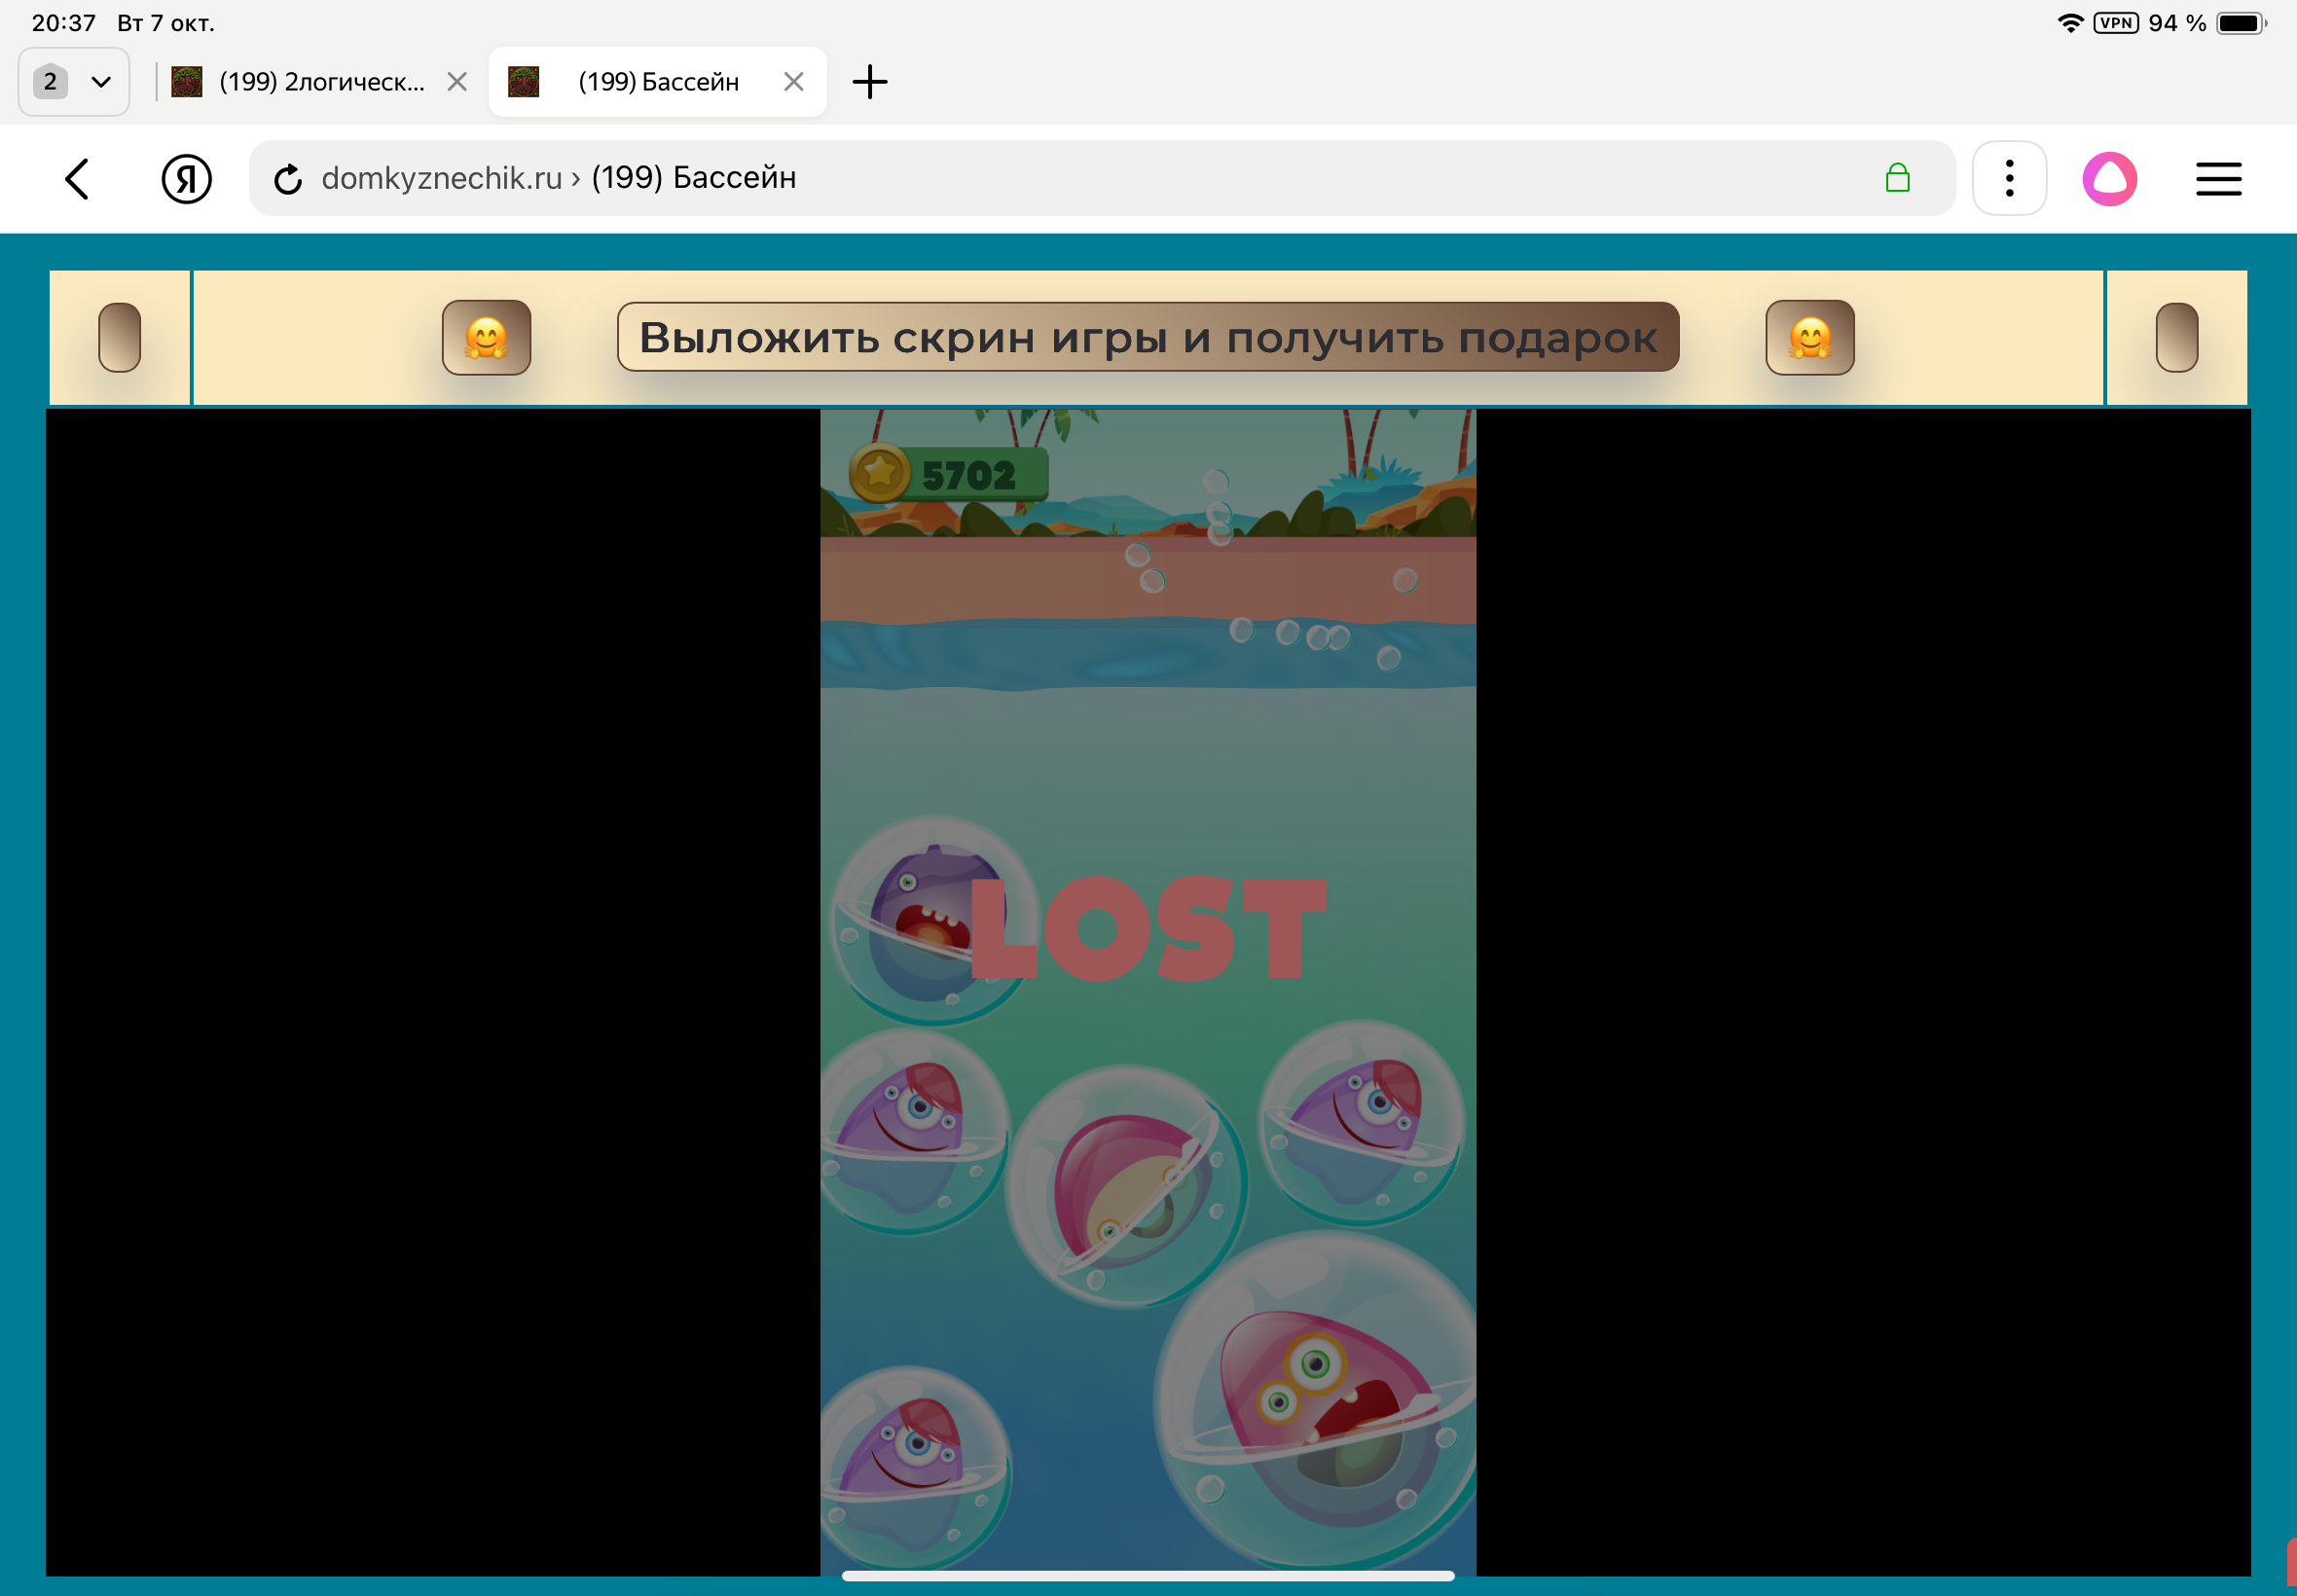Focus the domkyznechik.ru address field
This screenshot has height=1596, width=2297.
tap(1000, 178)
